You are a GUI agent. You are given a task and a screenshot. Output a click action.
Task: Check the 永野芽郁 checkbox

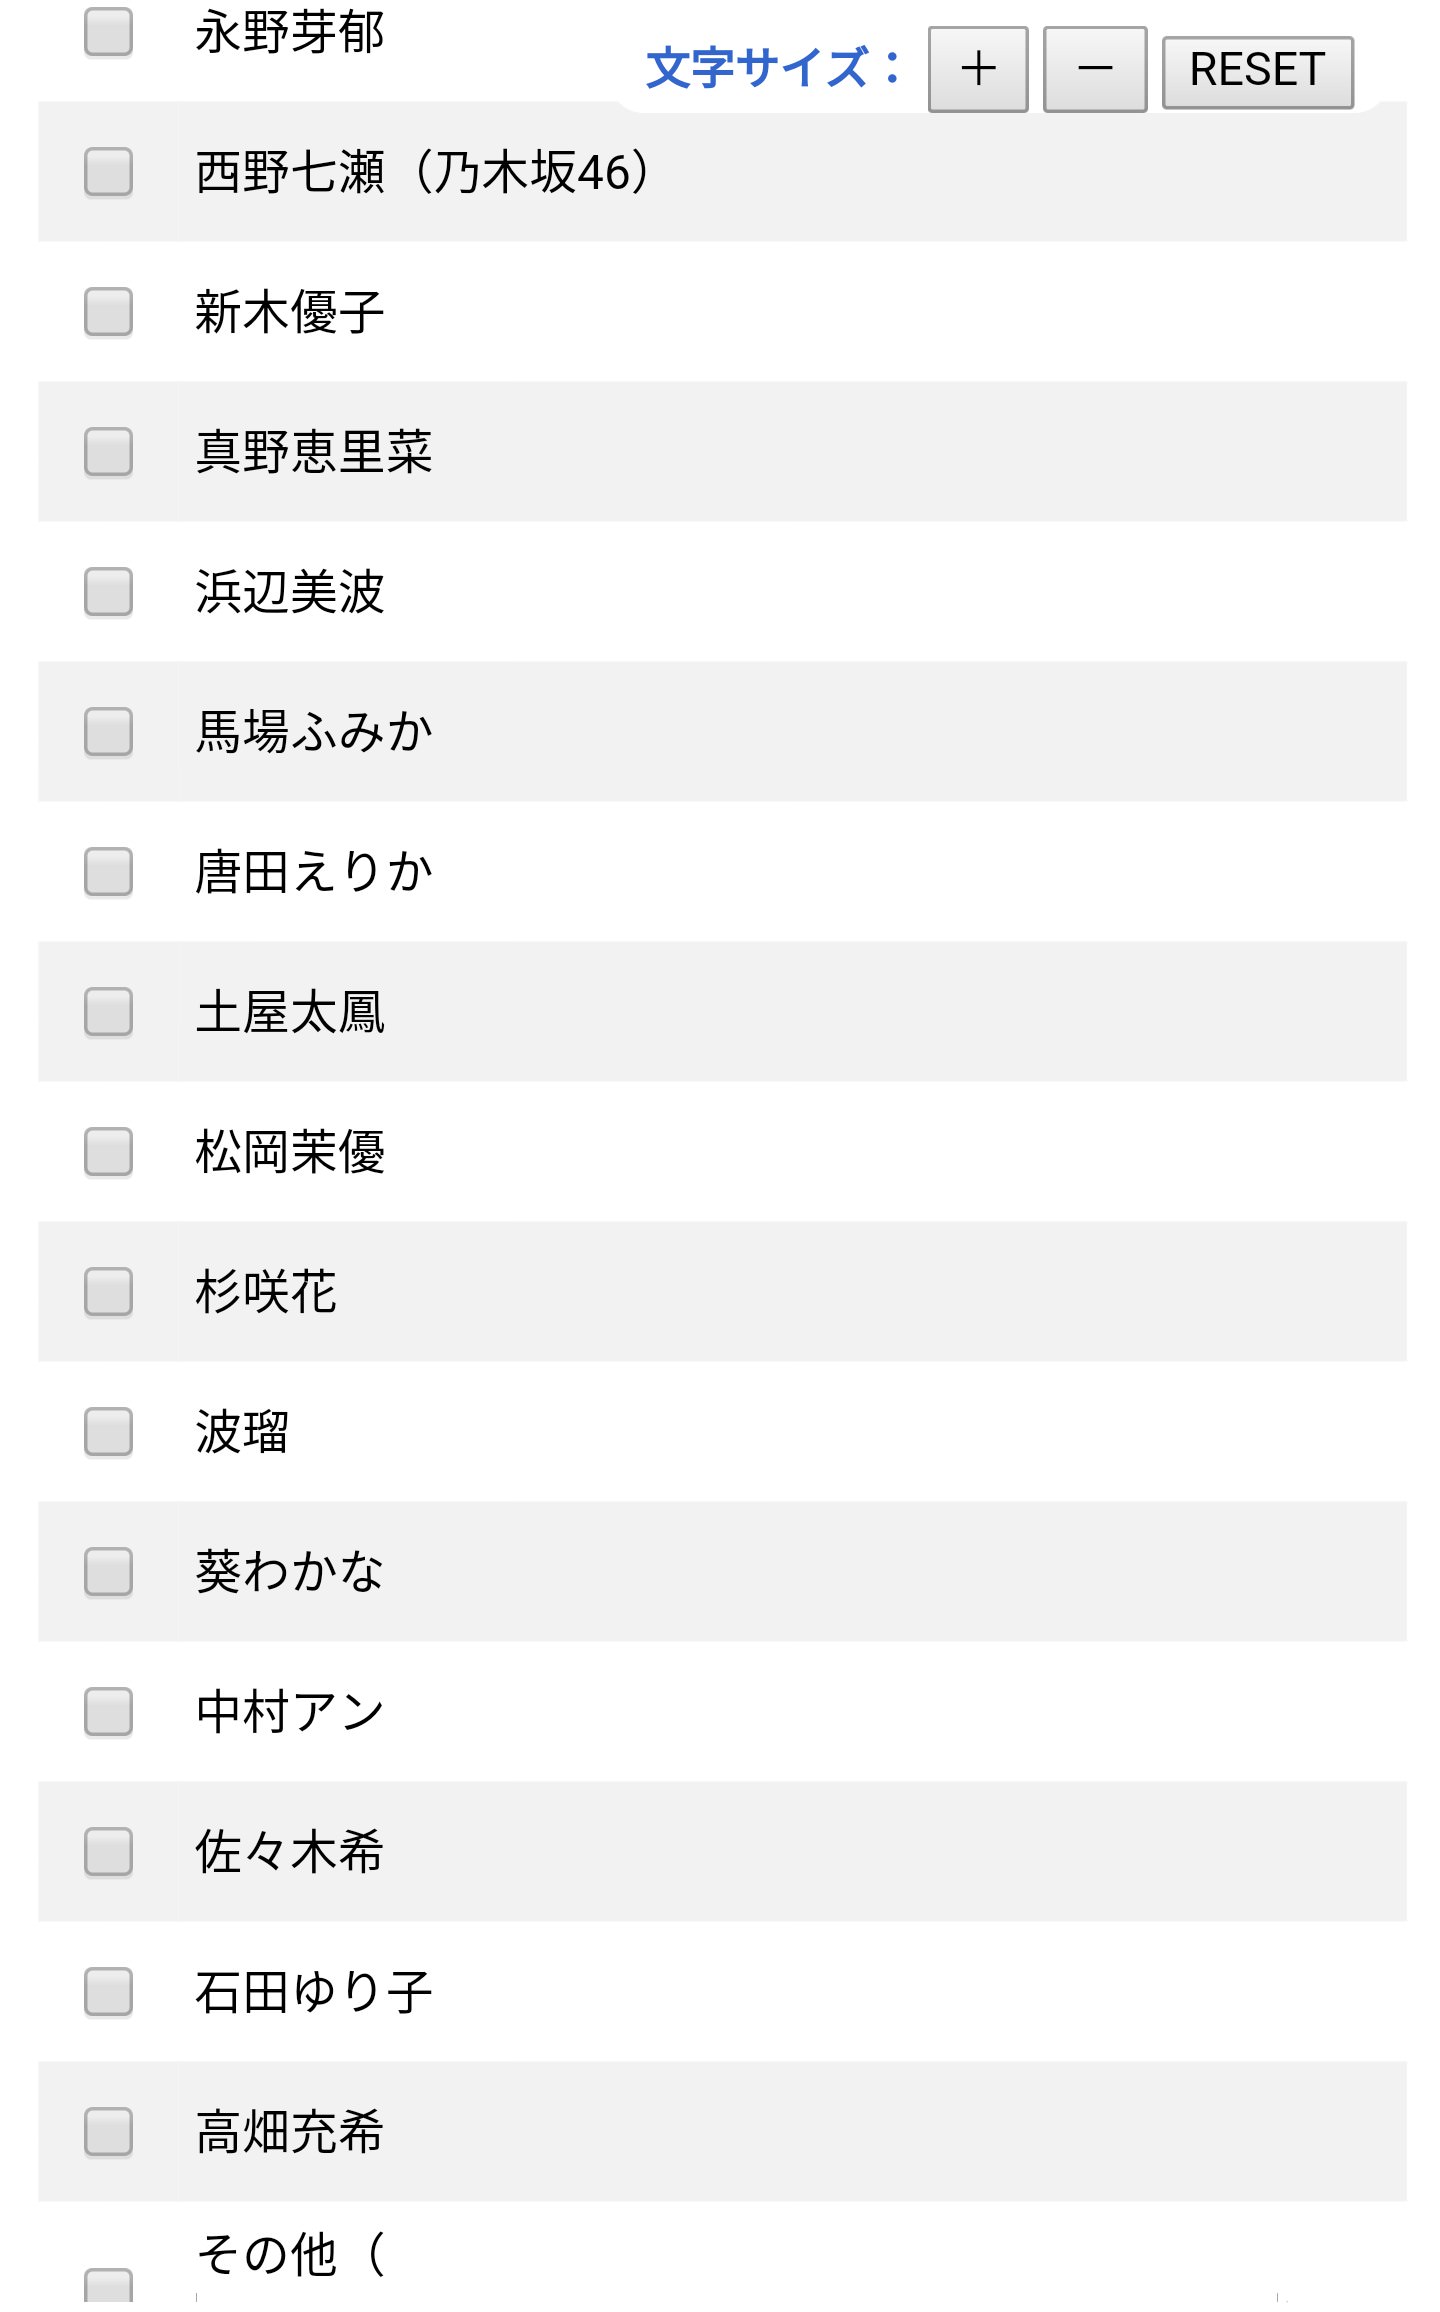[x=109, y=32]
